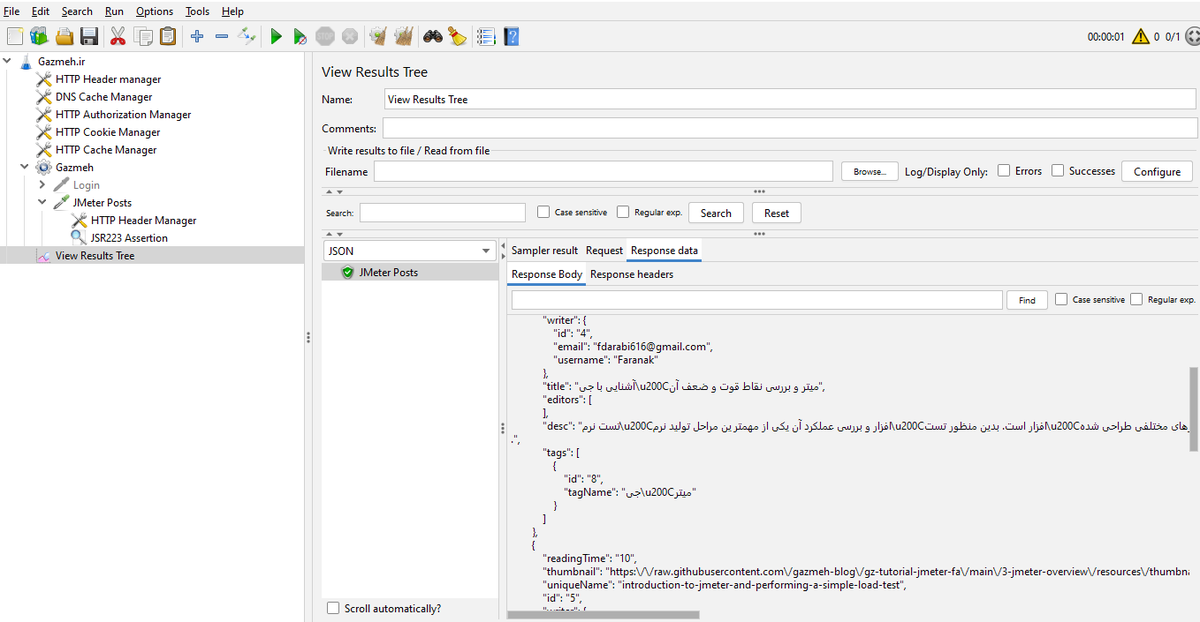Click the Paste clipboard icon
The width and height of the screenshot is (1200, 622).
tap(167, 37)
